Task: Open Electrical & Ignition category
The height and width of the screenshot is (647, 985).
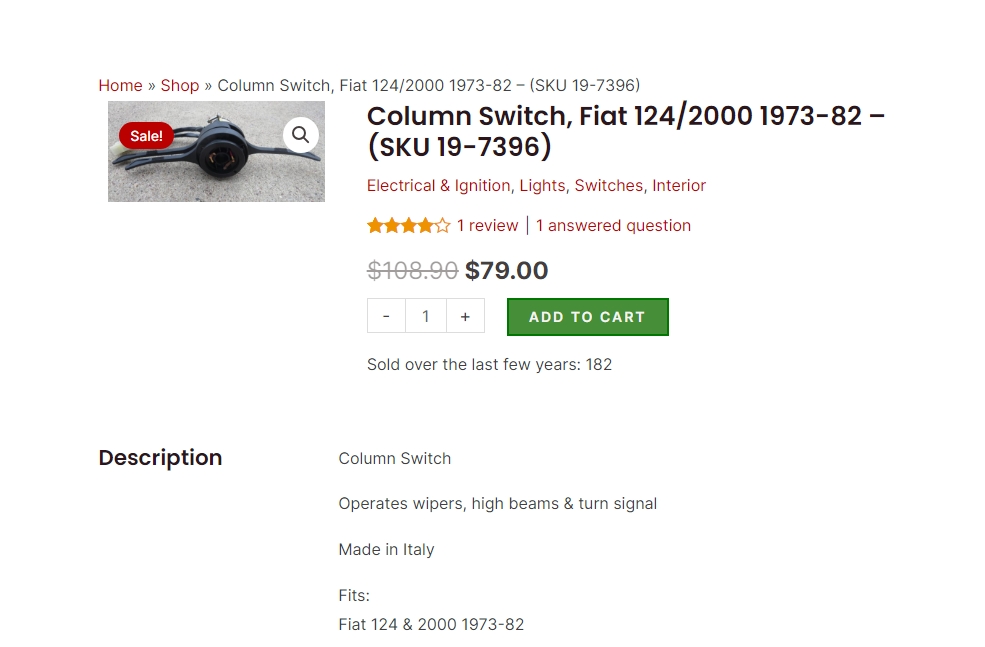Action: 438,185
